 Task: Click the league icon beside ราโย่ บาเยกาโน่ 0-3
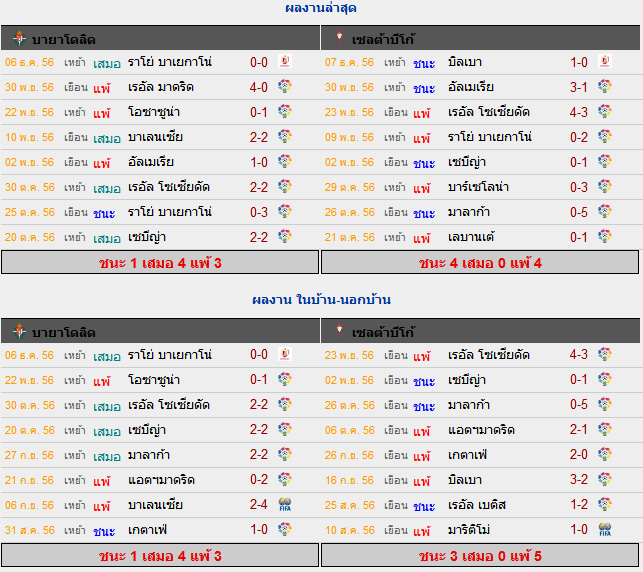[285, 212]
